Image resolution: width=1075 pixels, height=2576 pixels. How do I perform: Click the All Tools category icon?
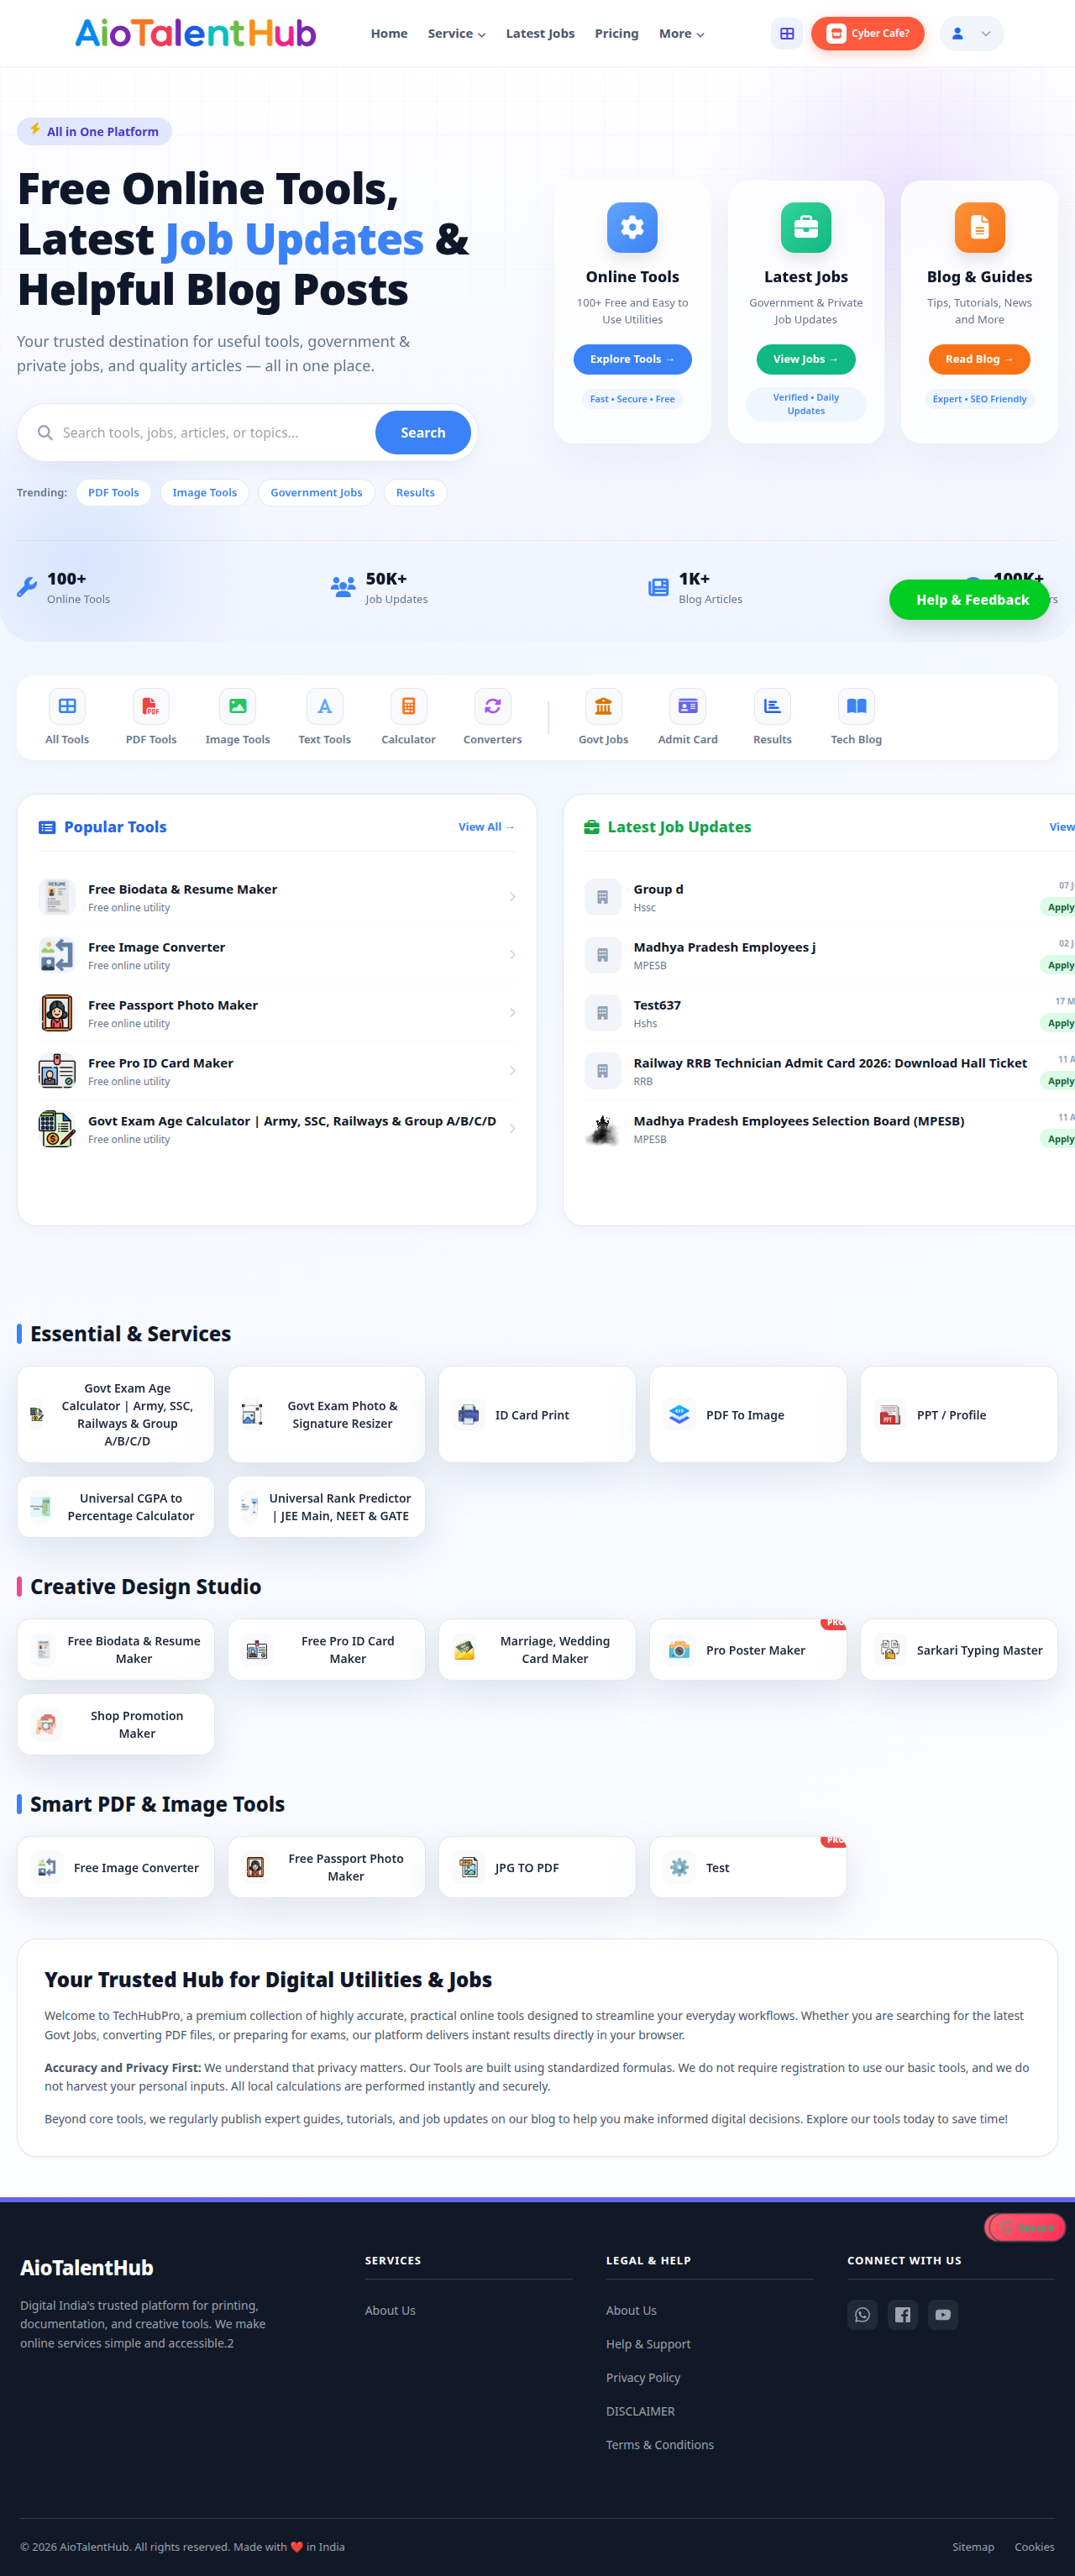tap(67, 706)
